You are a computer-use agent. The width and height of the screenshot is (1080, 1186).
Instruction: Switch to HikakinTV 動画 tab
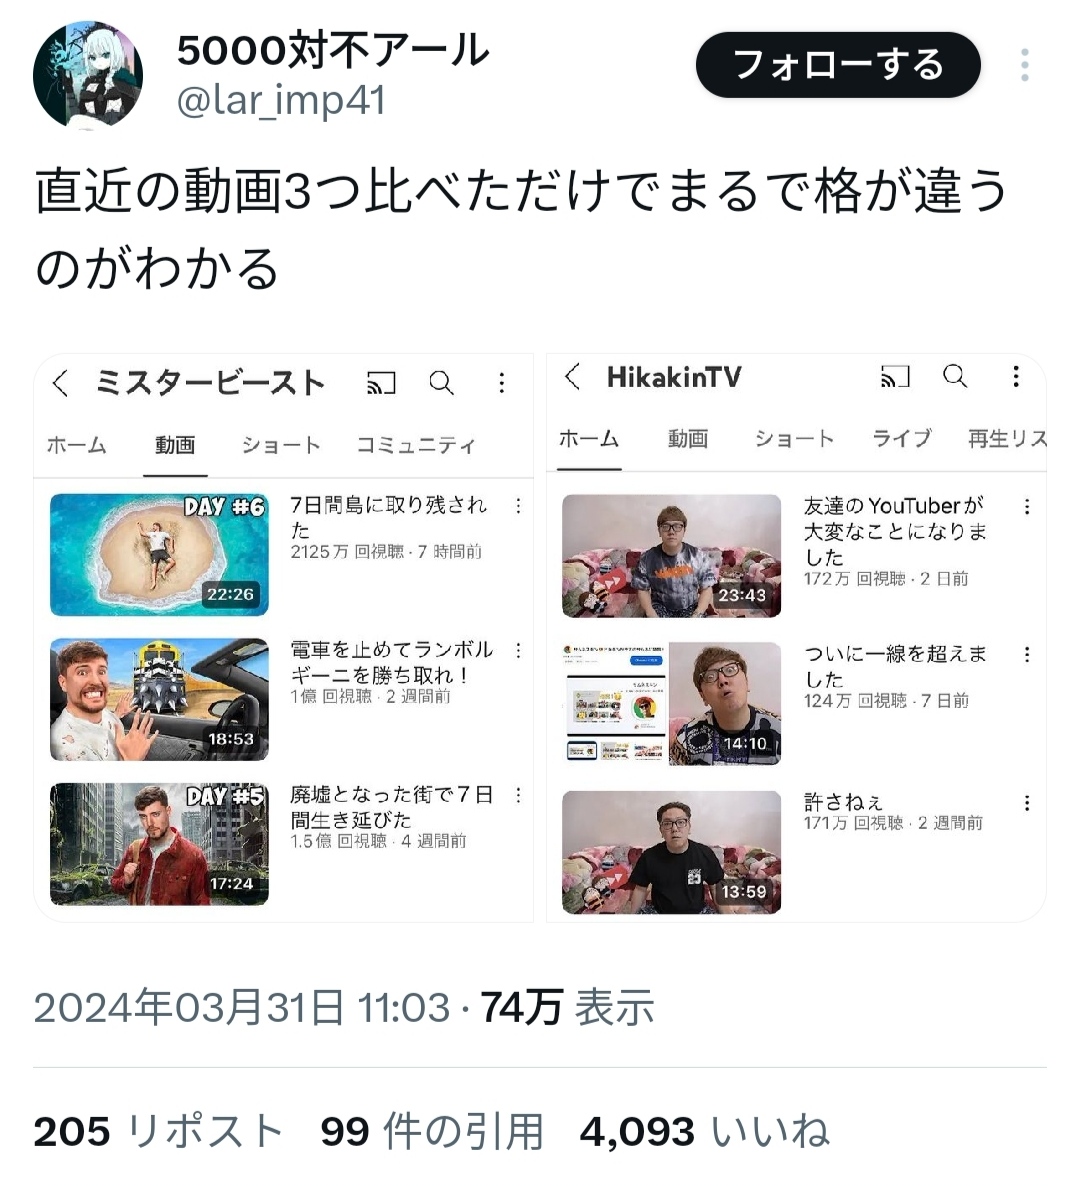687,439
